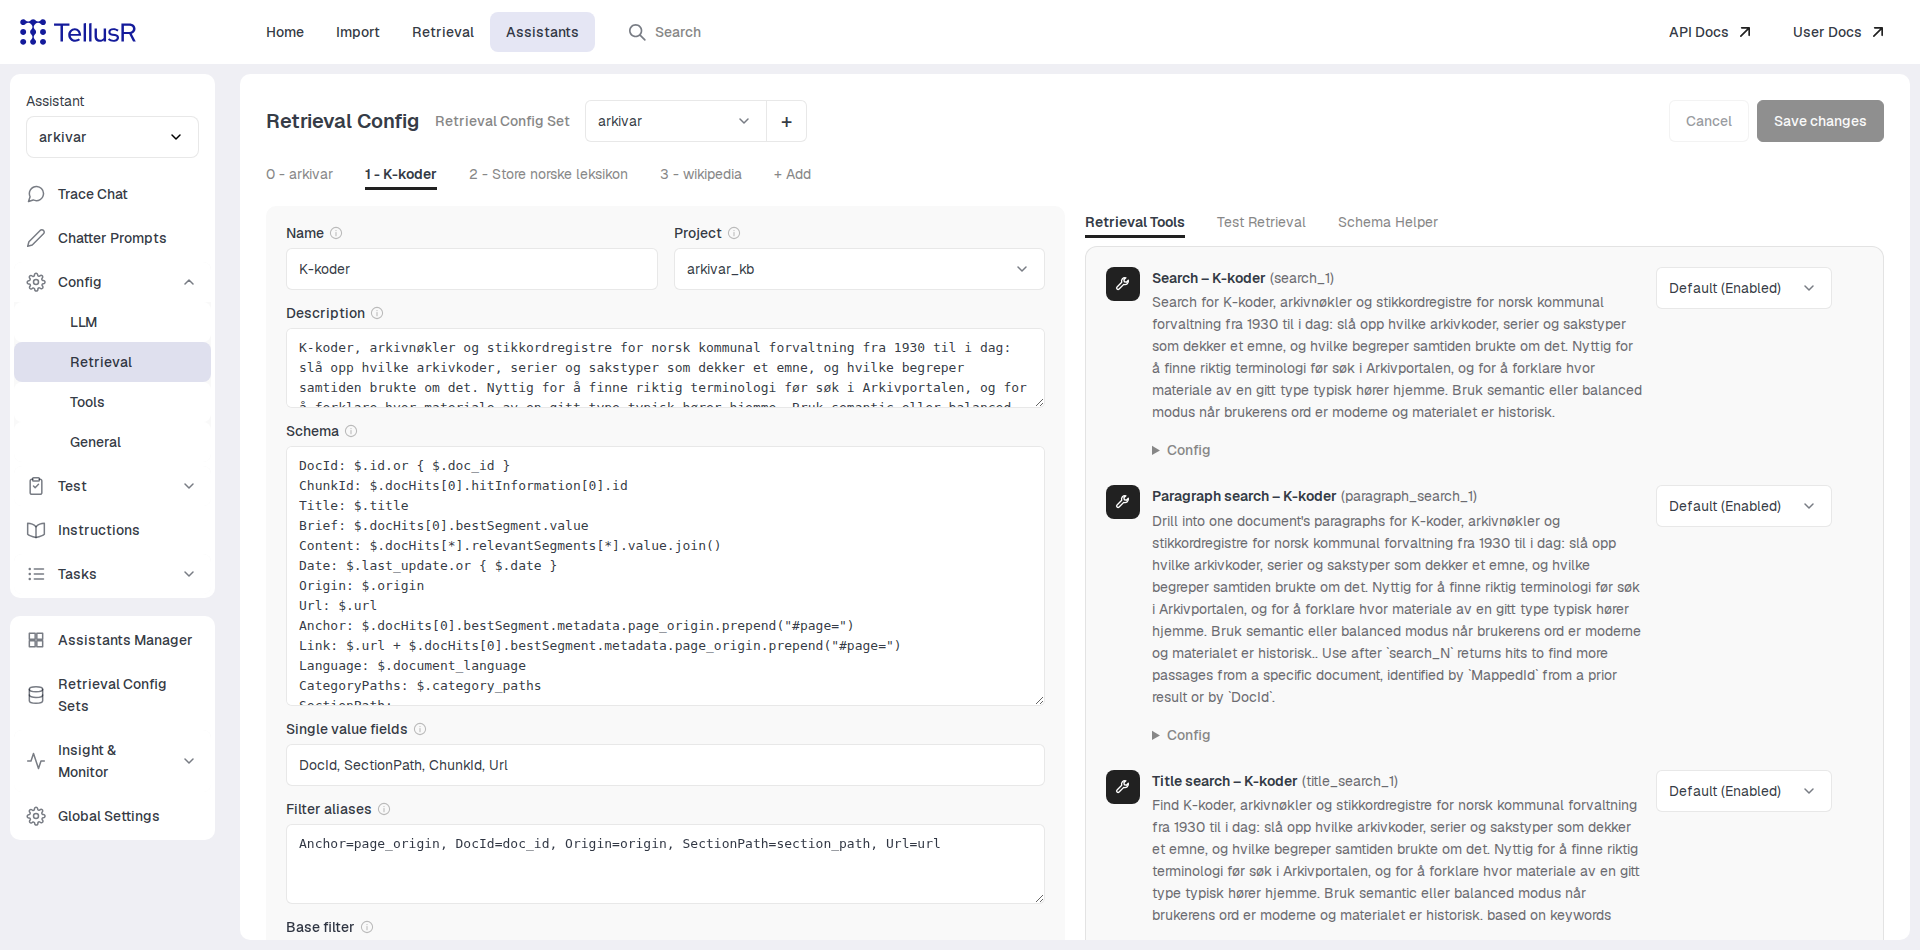Click the Global Settings gear icon
This screenshot has height=950, width=1920.
[36, 816]
